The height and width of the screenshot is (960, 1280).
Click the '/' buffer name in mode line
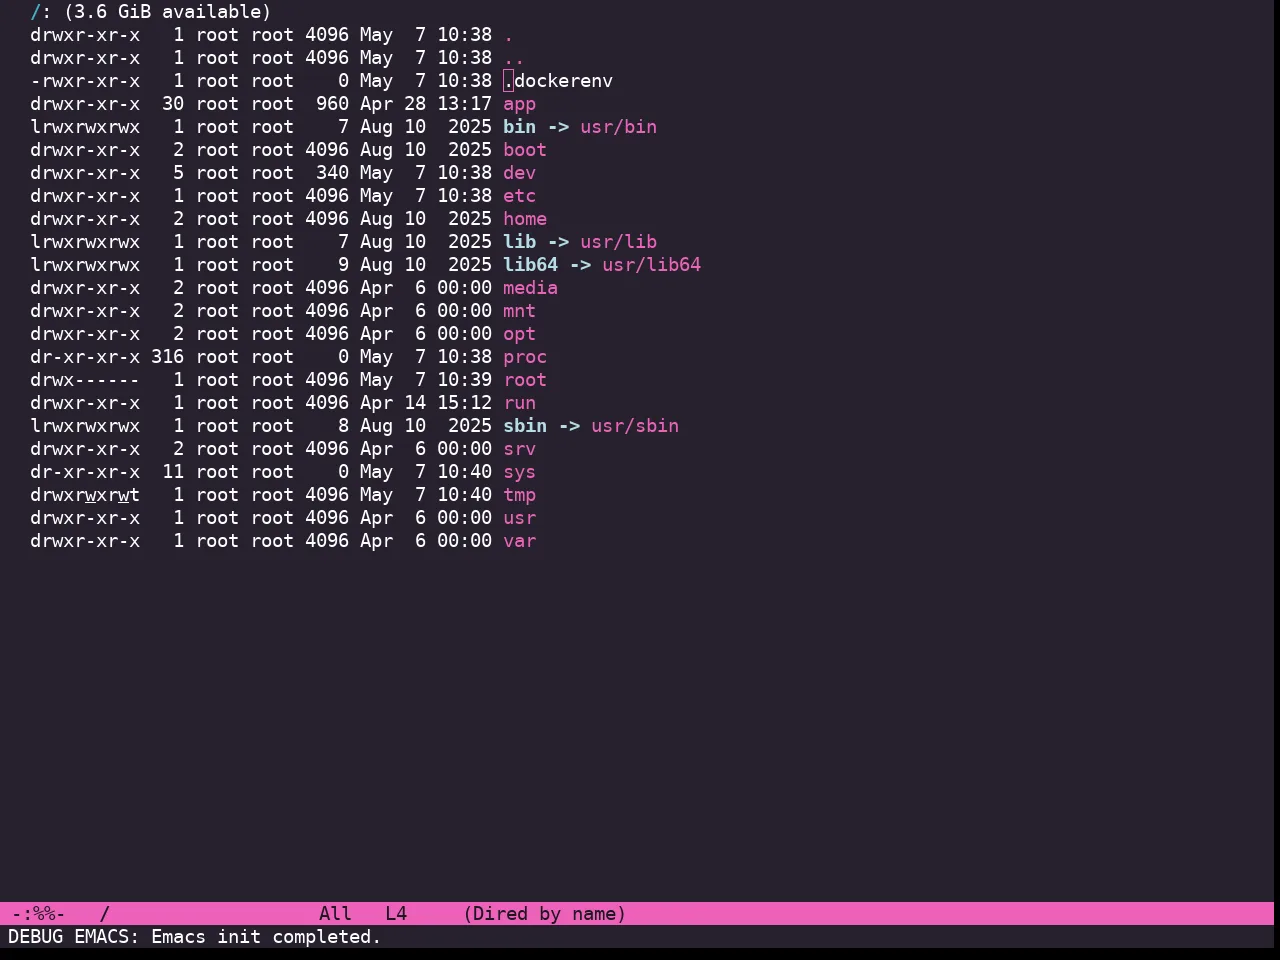point(105,914)
